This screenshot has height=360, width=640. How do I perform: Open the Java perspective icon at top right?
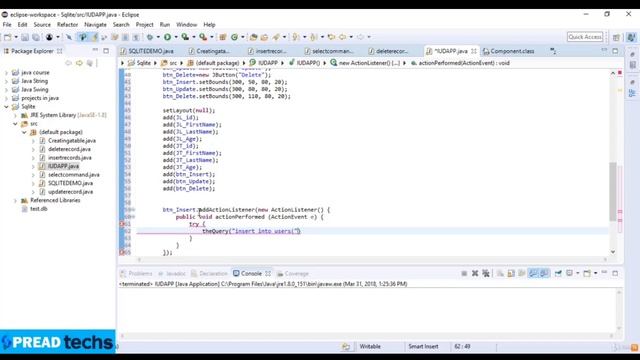[631, 37]
